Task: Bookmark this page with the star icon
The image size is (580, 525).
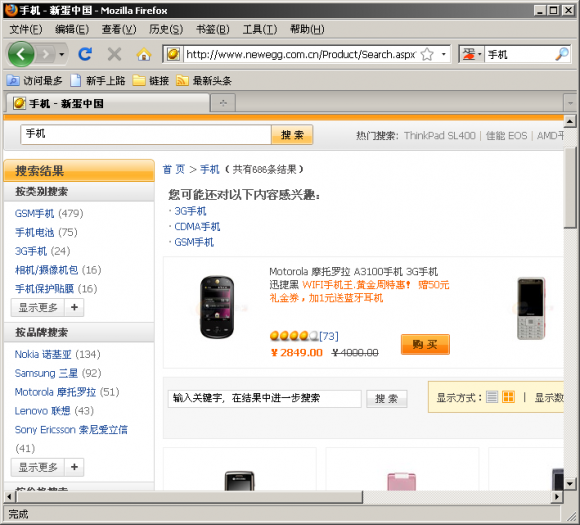Action: coord(427,54)
